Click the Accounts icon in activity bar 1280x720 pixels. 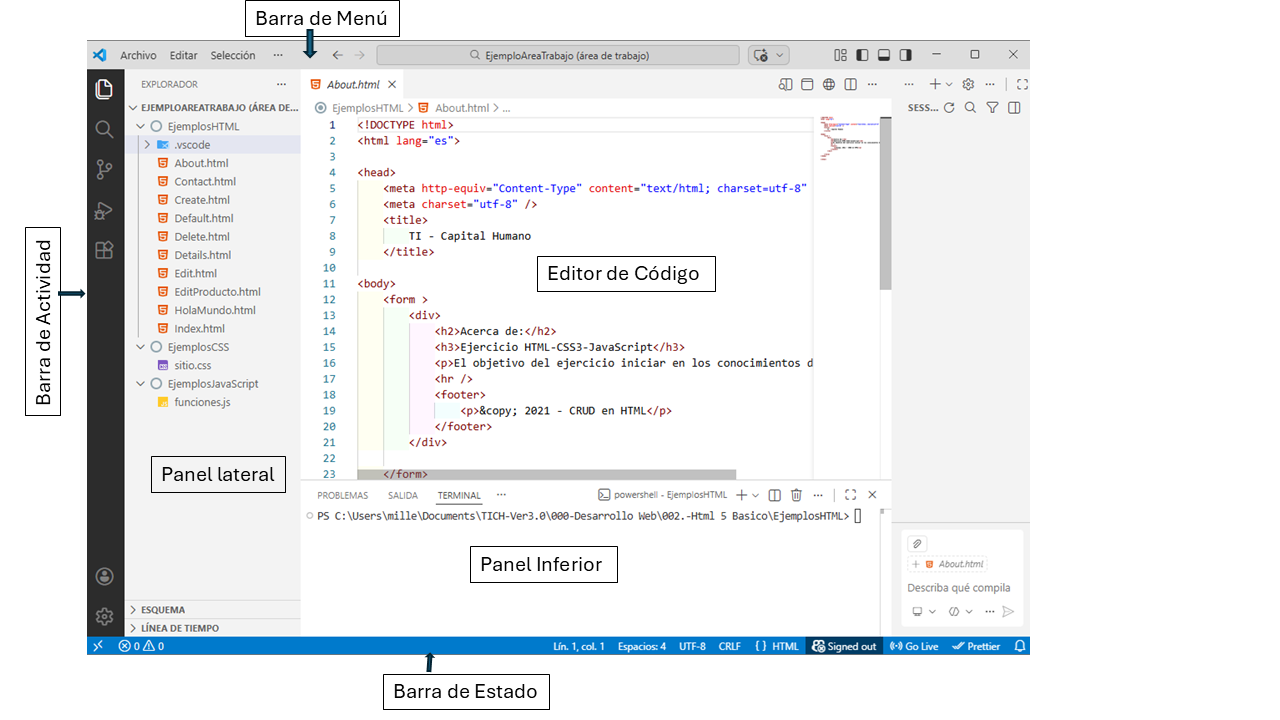tap(104, 577)
